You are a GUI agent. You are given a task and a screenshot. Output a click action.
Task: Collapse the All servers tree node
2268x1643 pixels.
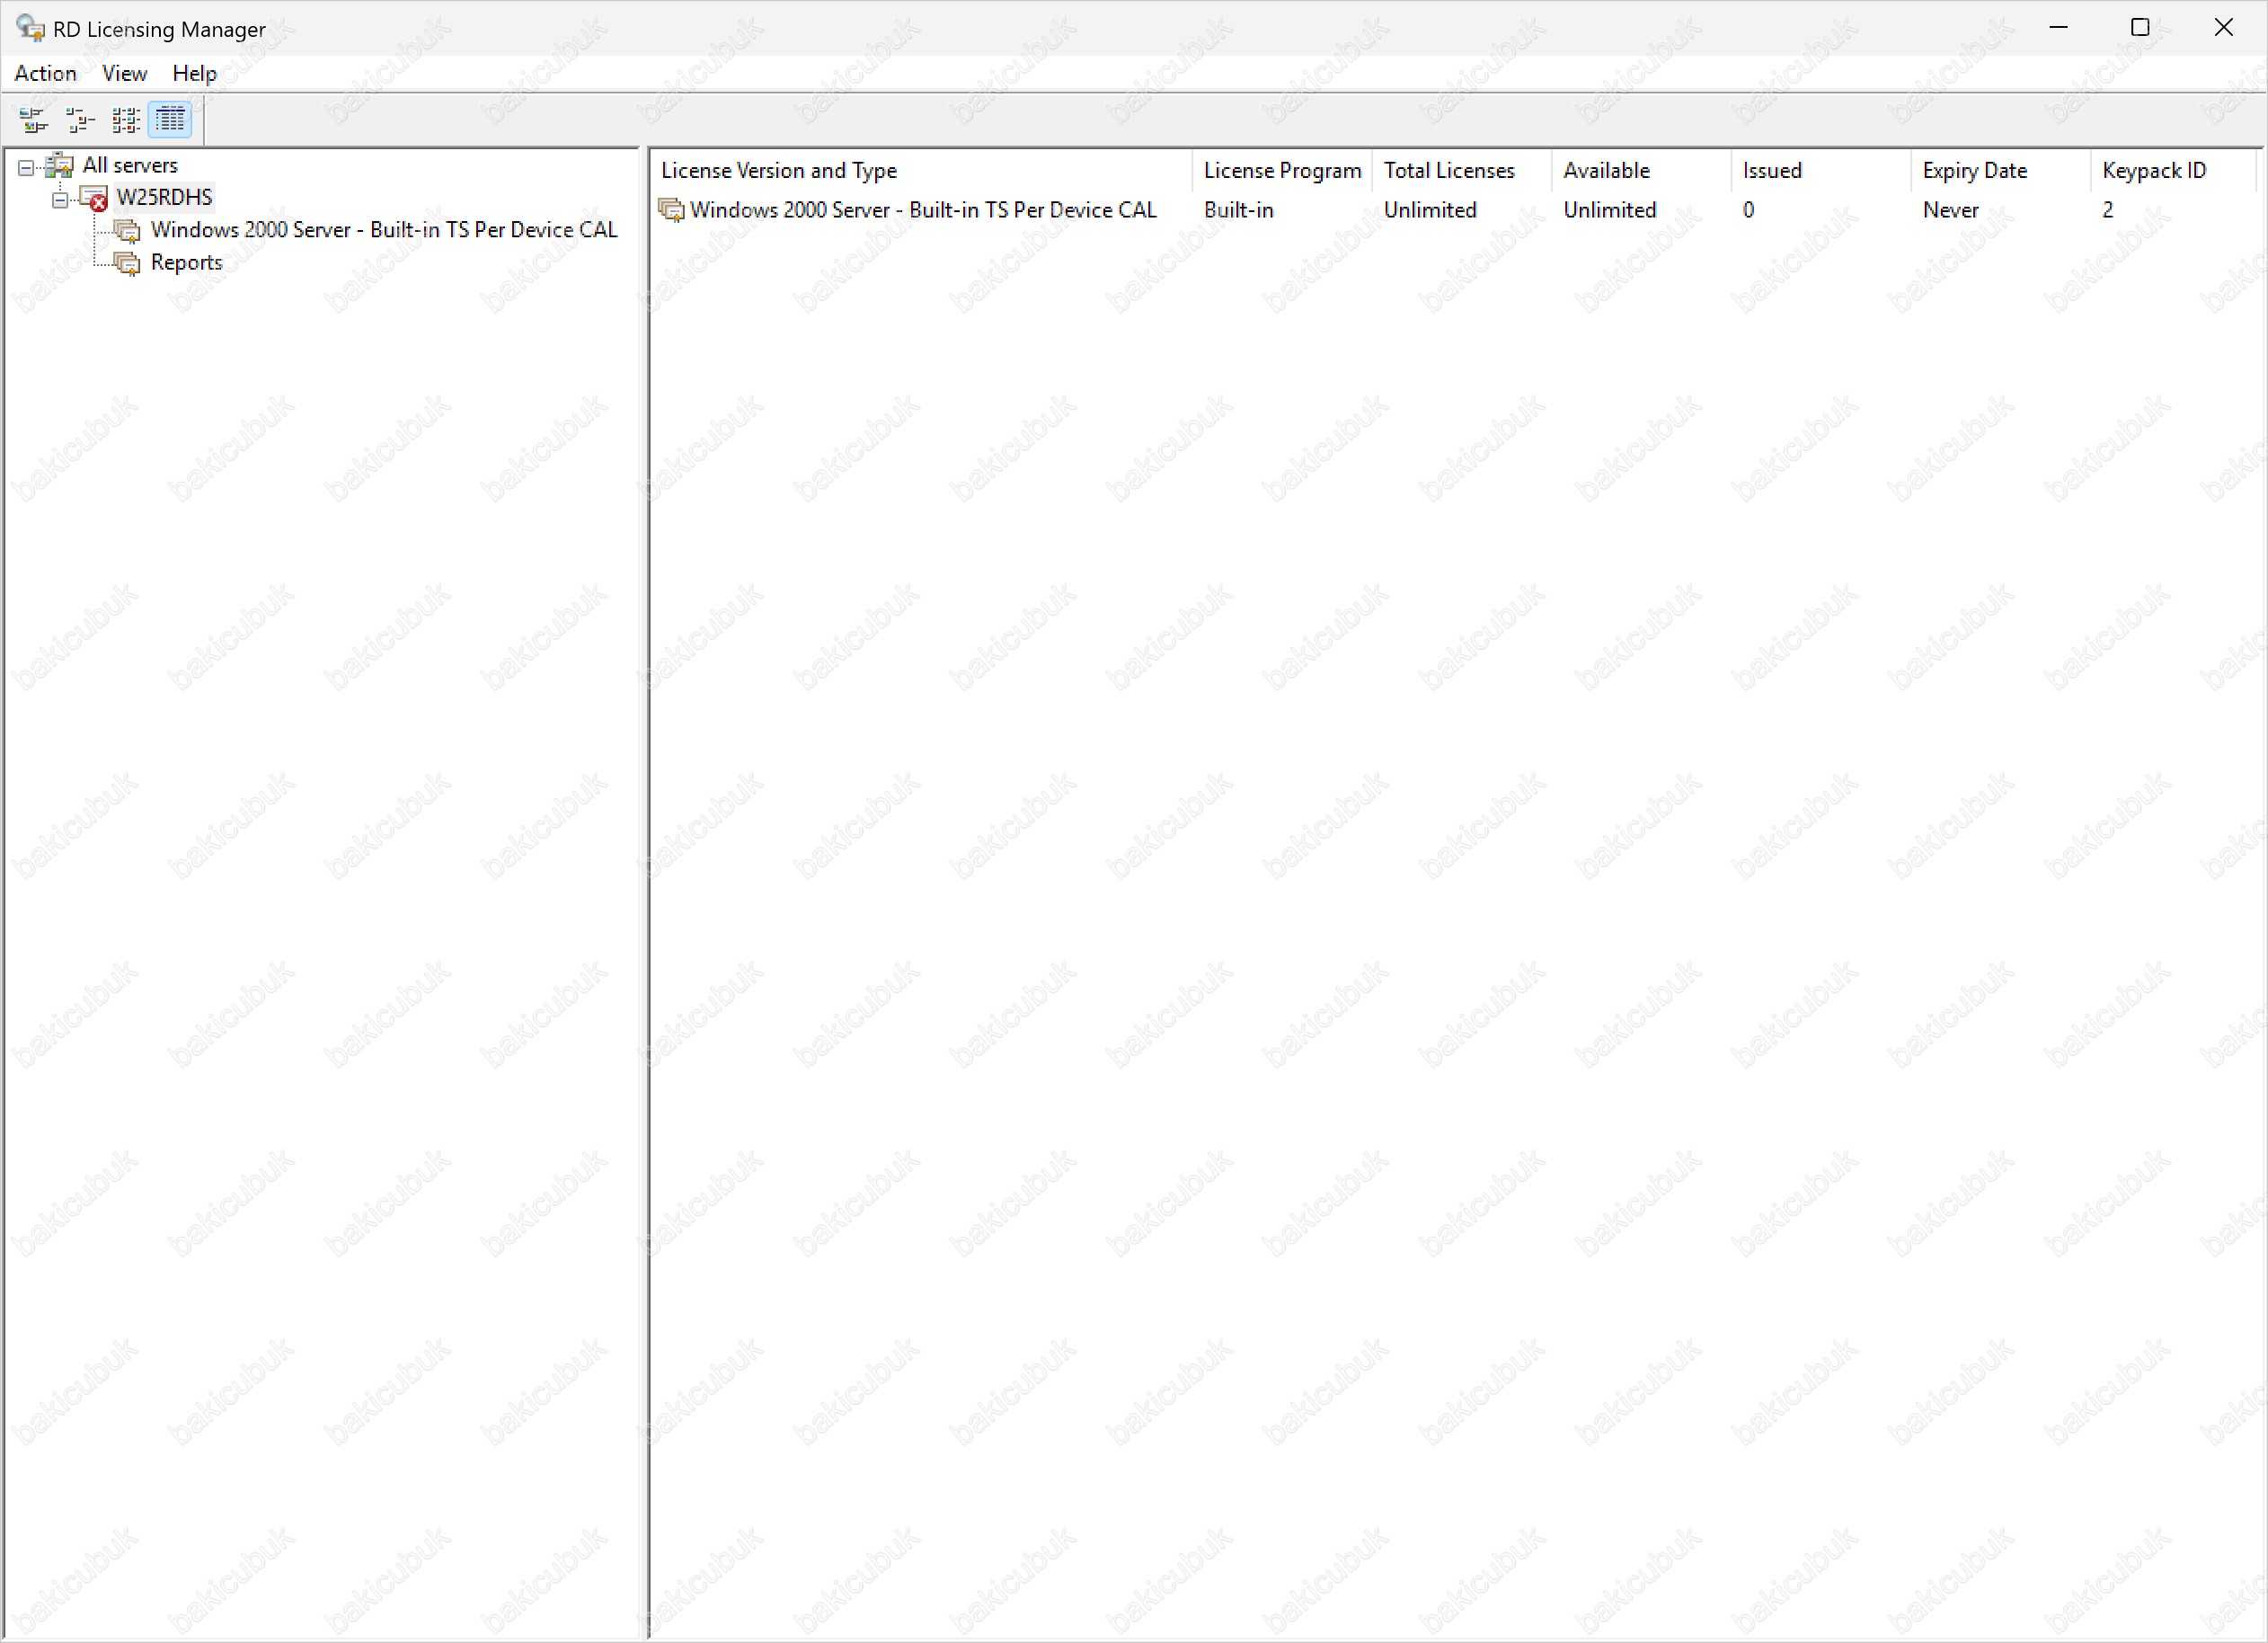click(x=26, y=167)
